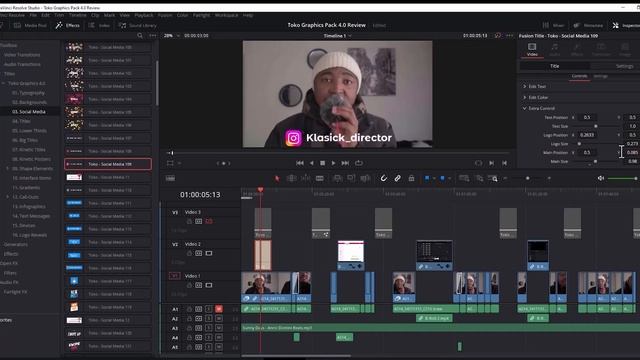The height and width of the screenshot is (360, 640).
Task: Click the Trim Edit Mode tool
Action: click(291, 178)
